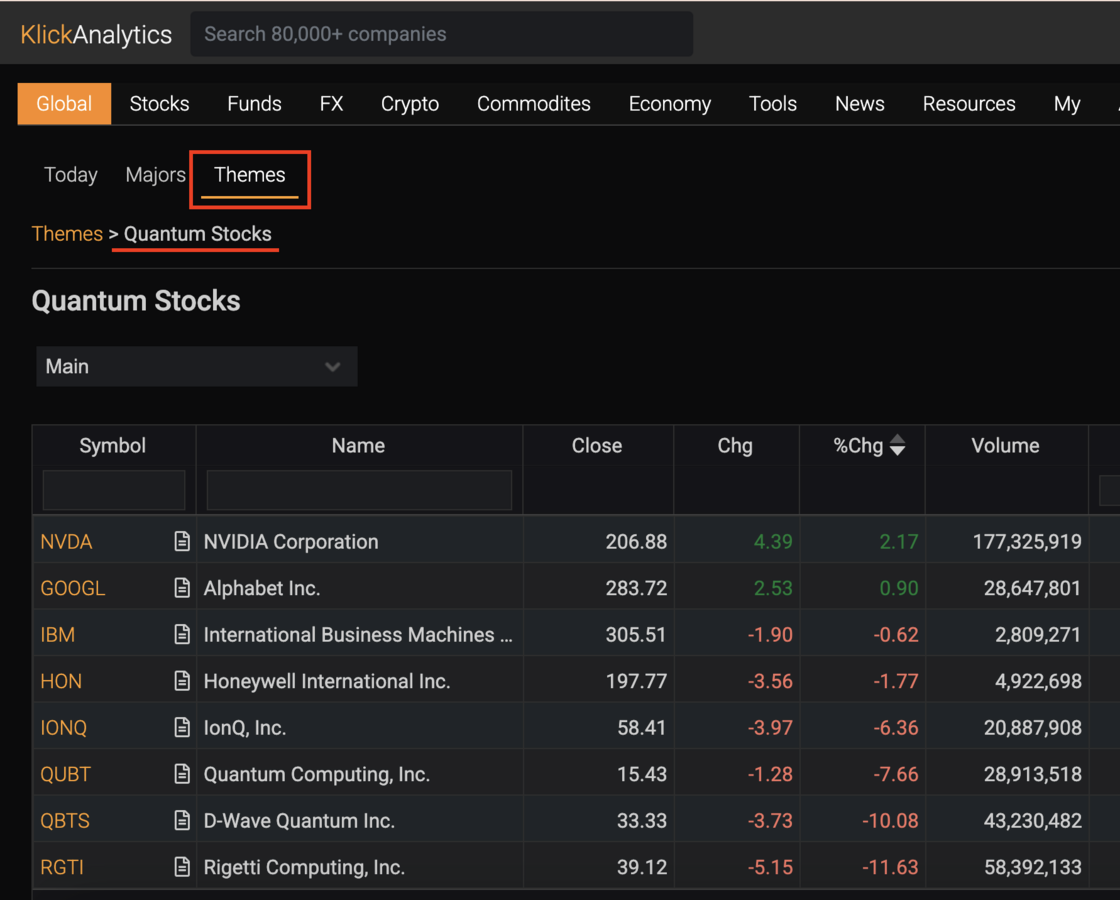Focus the Name column filter field
The height and width of the screenshot is (900, 1120).
click(x=359, y=490)
